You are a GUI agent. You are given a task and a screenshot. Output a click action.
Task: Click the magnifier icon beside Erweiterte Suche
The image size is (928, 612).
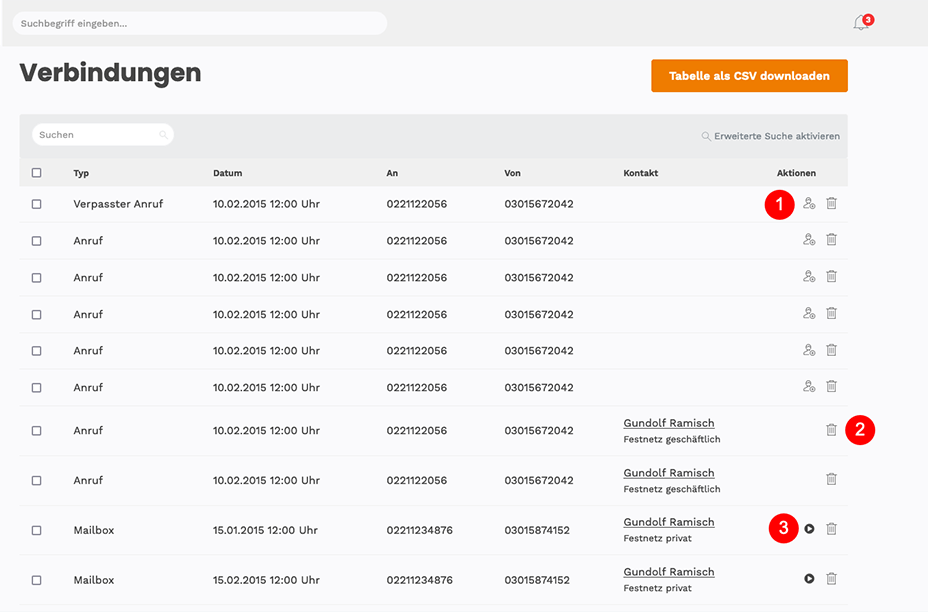706,136
